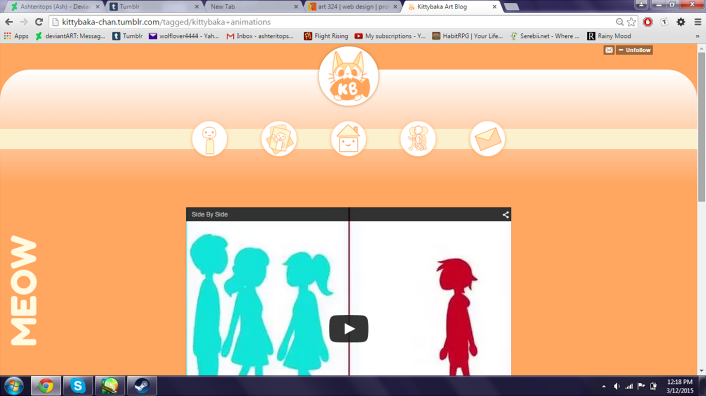Expand the bookmarks overflow chevron
The image size is (706, 396).
coord(697,36)
